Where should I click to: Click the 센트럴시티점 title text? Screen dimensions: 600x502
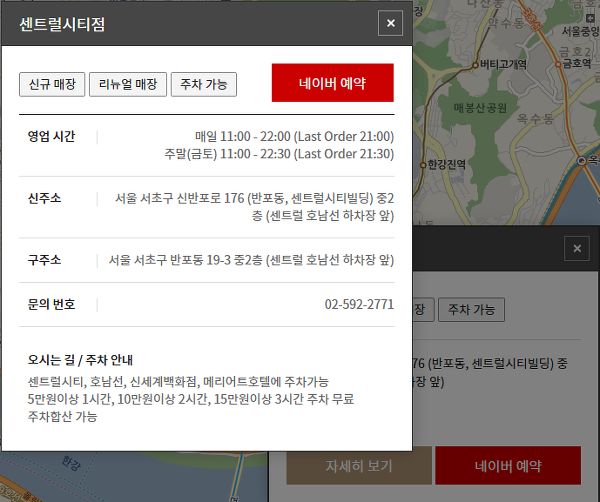tap(62, 24)
